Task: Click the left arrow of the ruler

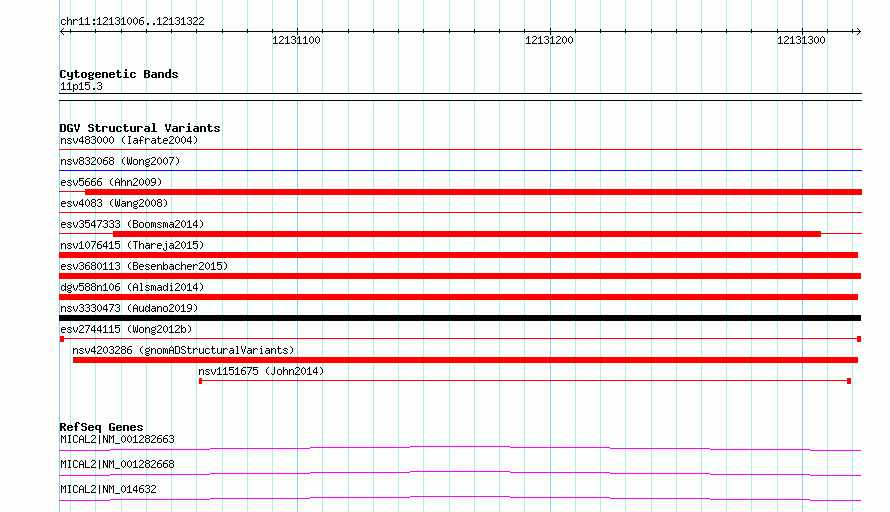Action: 63,31
